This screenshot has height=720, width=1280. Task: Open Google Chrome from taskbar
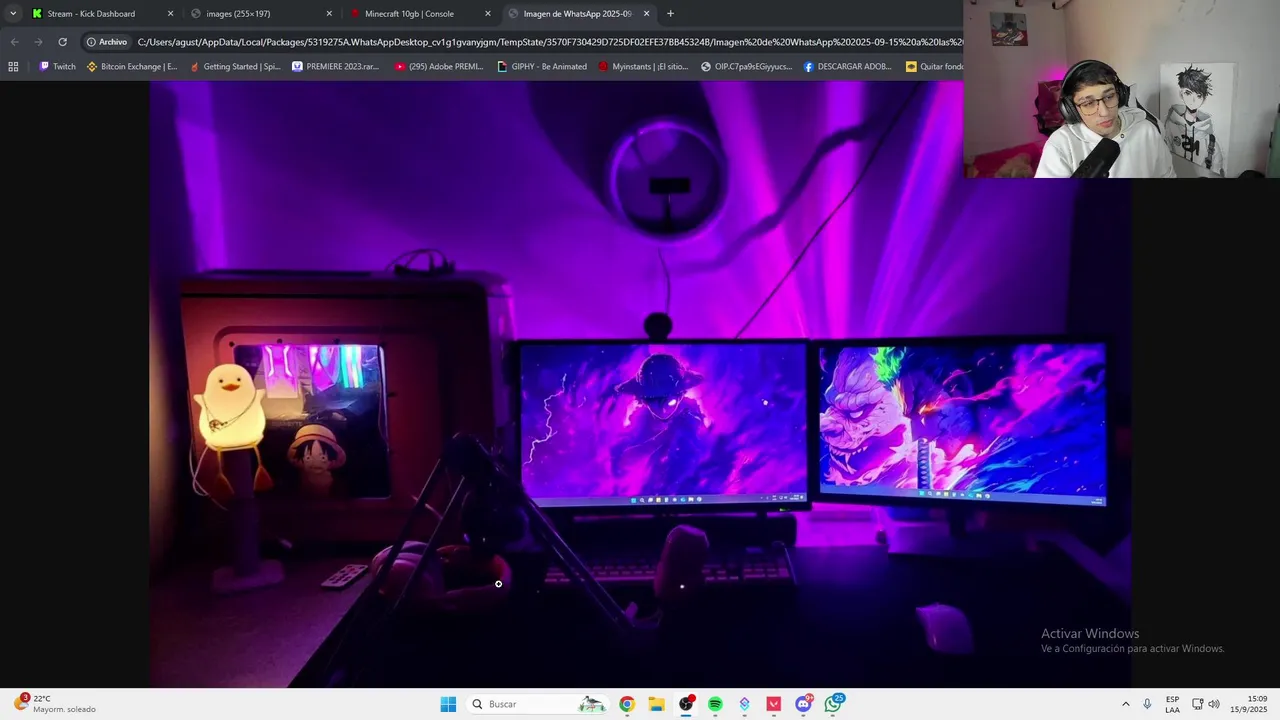[627, 704]
